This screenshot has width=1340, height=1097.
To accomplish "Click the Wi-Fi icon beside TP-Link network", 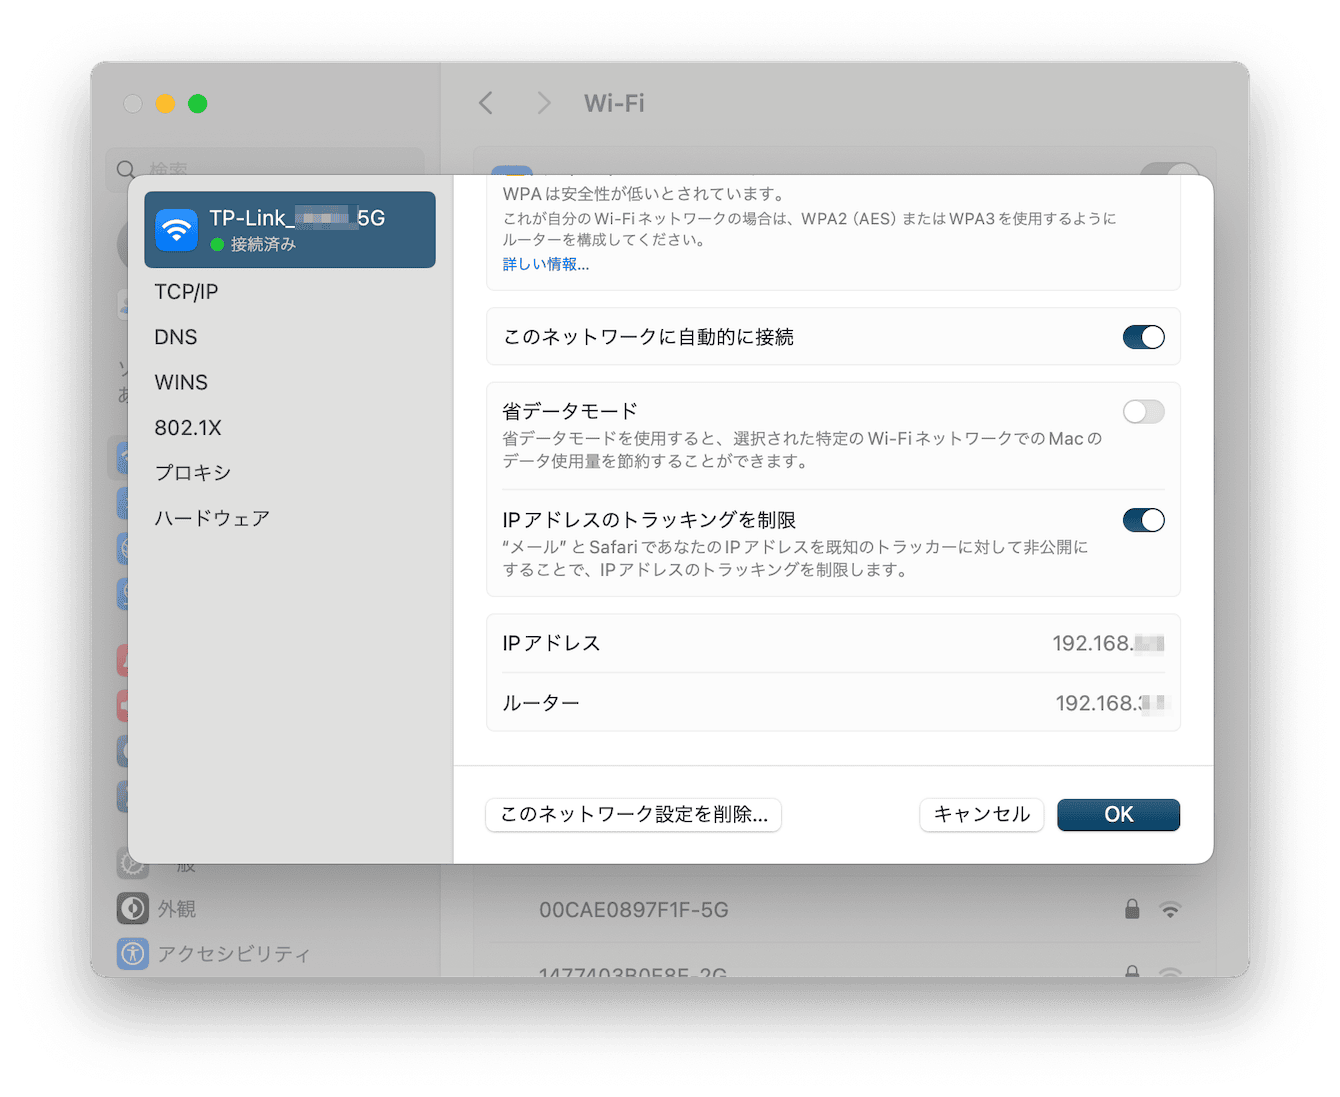I will click(177, 230).
